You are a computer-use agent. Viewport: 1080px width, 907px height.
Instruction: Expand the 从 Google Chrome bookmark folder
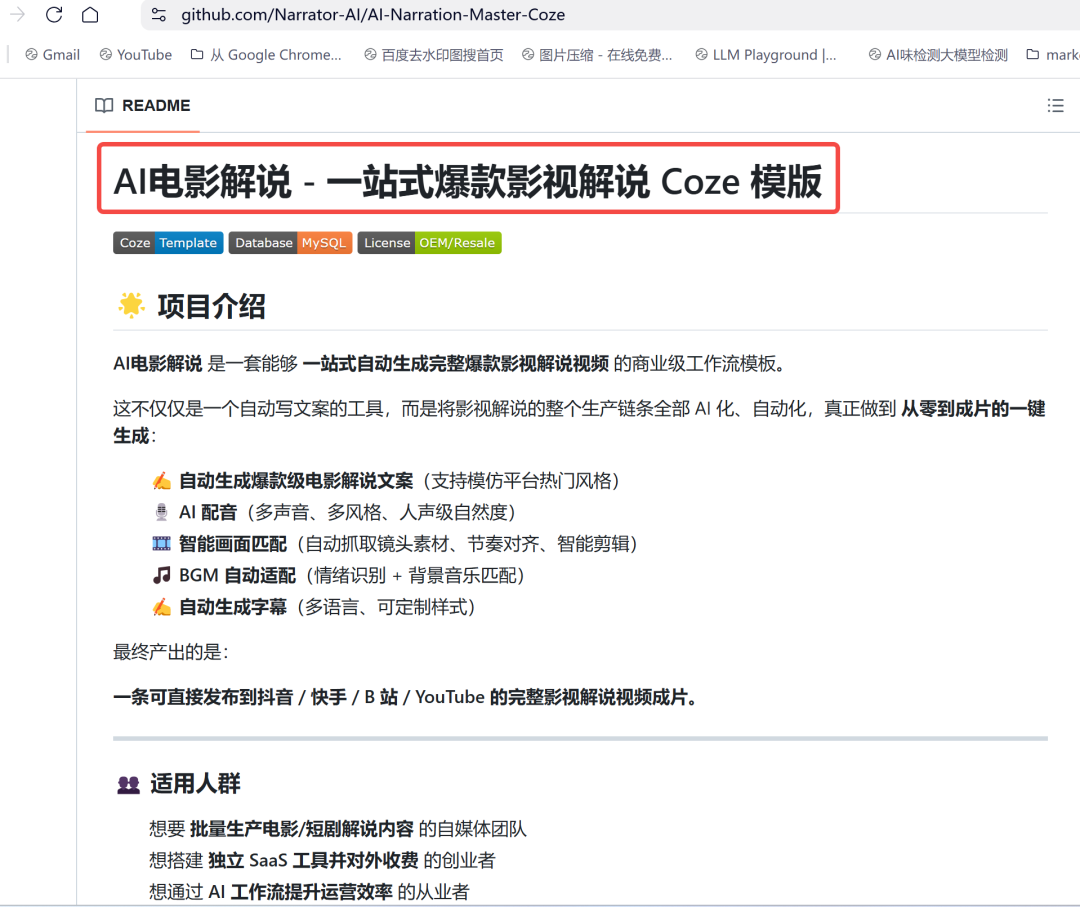click(266, 55)
